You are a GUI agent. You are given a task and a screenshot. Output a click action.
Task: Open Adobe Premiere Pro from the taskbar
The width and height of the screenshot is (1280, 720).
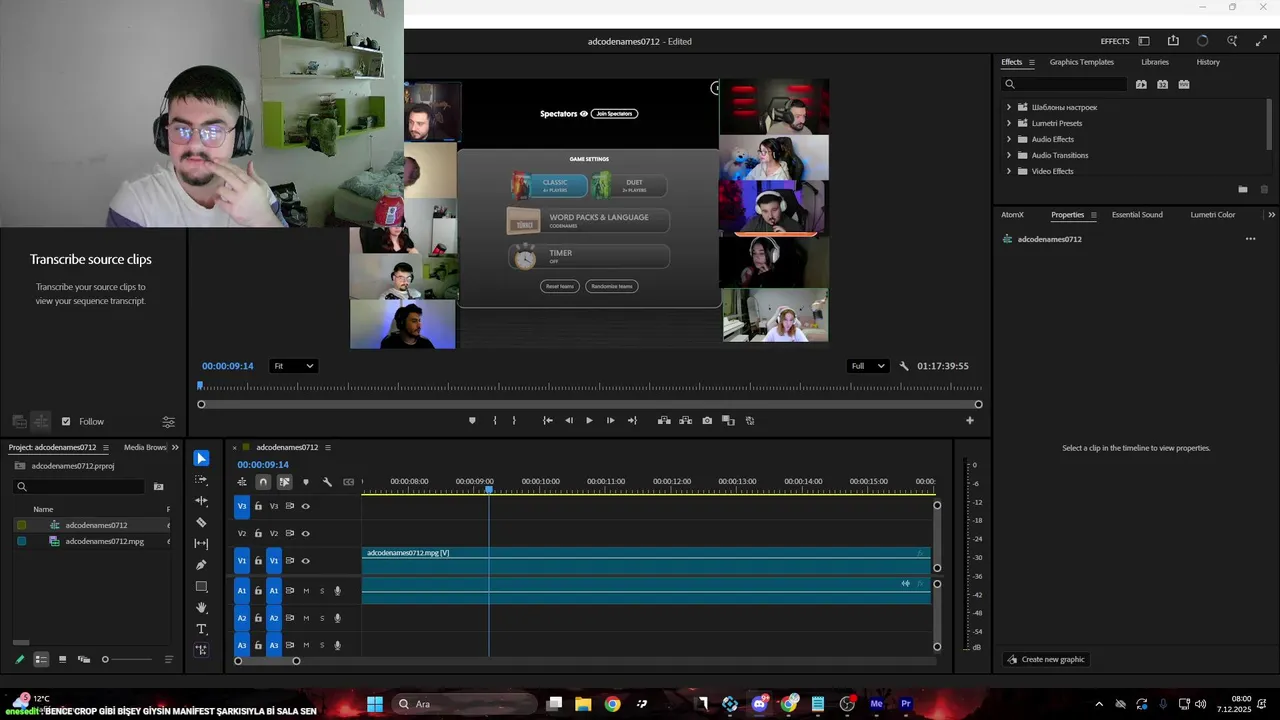pyautogui.click(x=906, y=704)
